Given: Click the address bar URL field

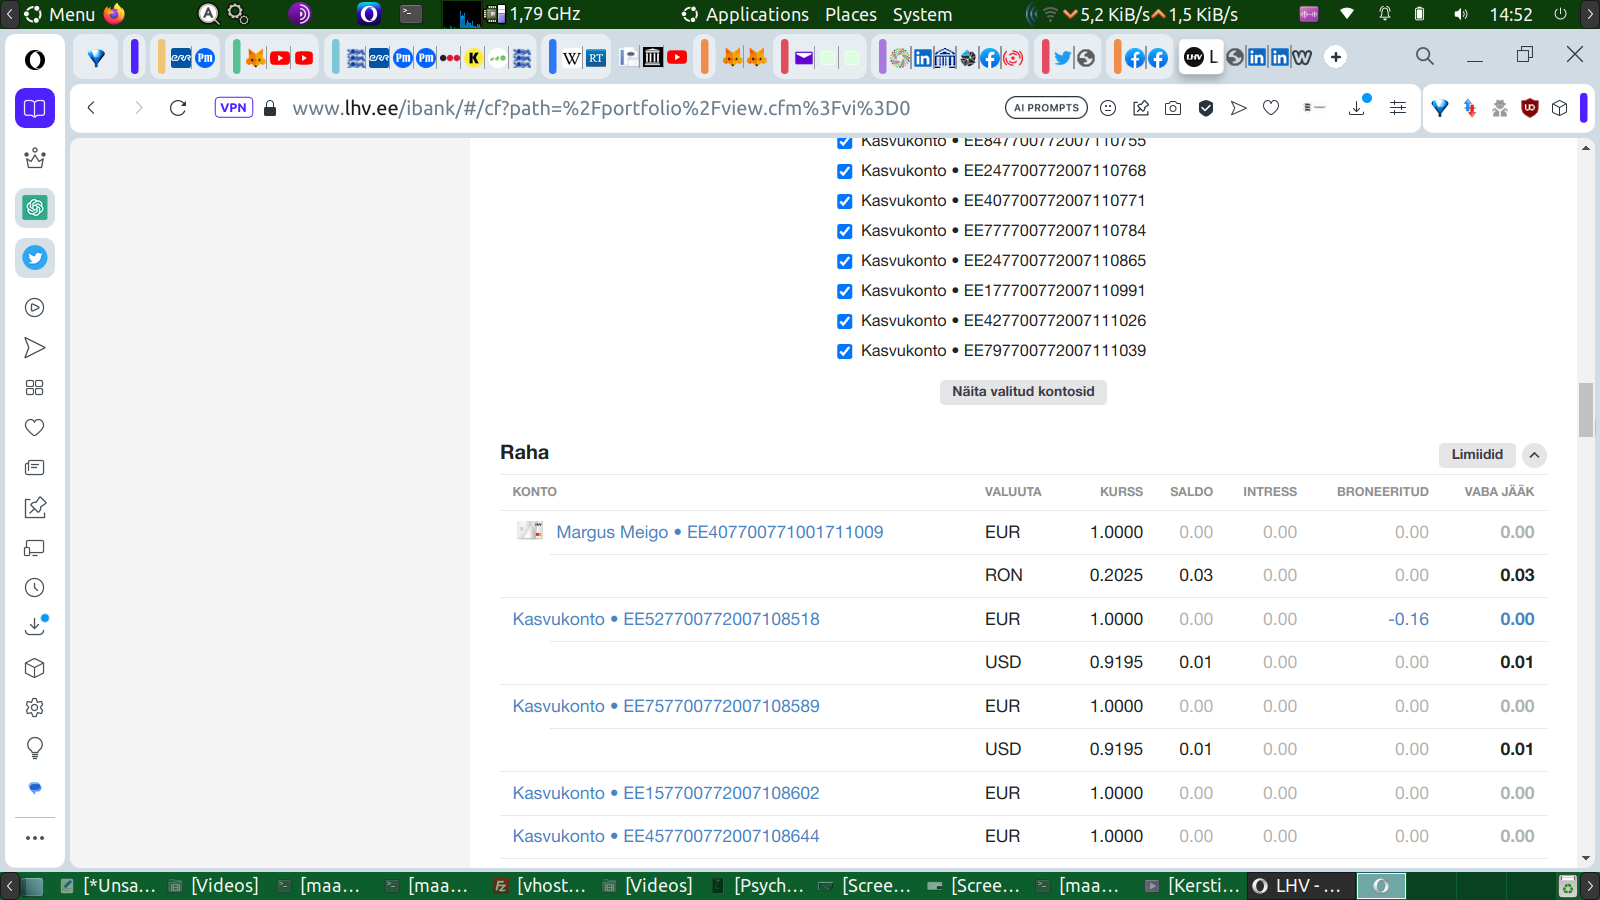Looking at the screenshot, I should [640, 108].
